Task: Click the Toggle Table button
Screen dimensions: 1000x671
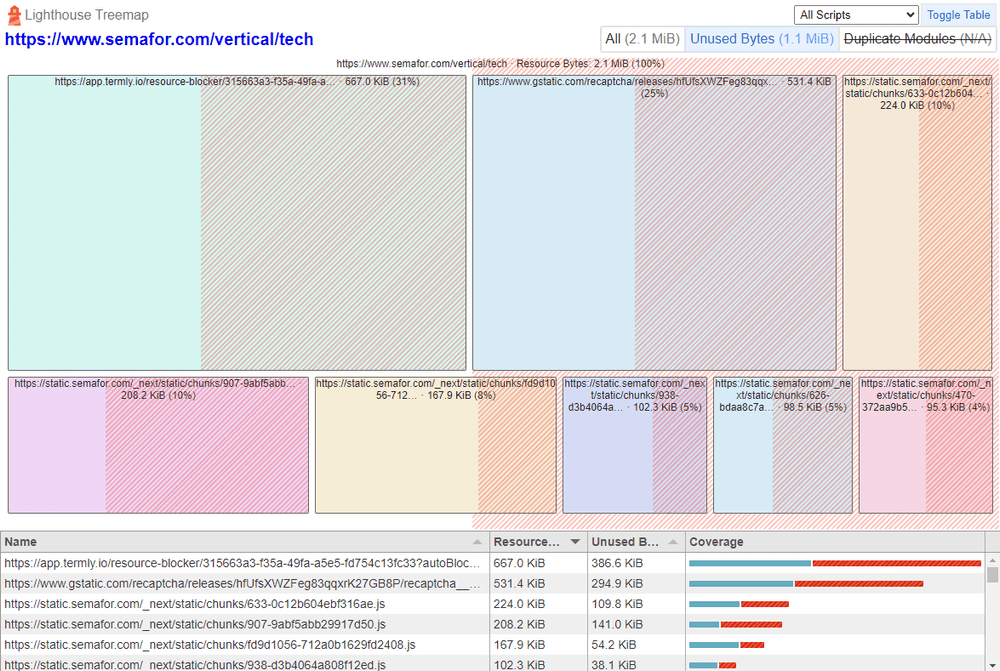Action: [x=958, y=15]
